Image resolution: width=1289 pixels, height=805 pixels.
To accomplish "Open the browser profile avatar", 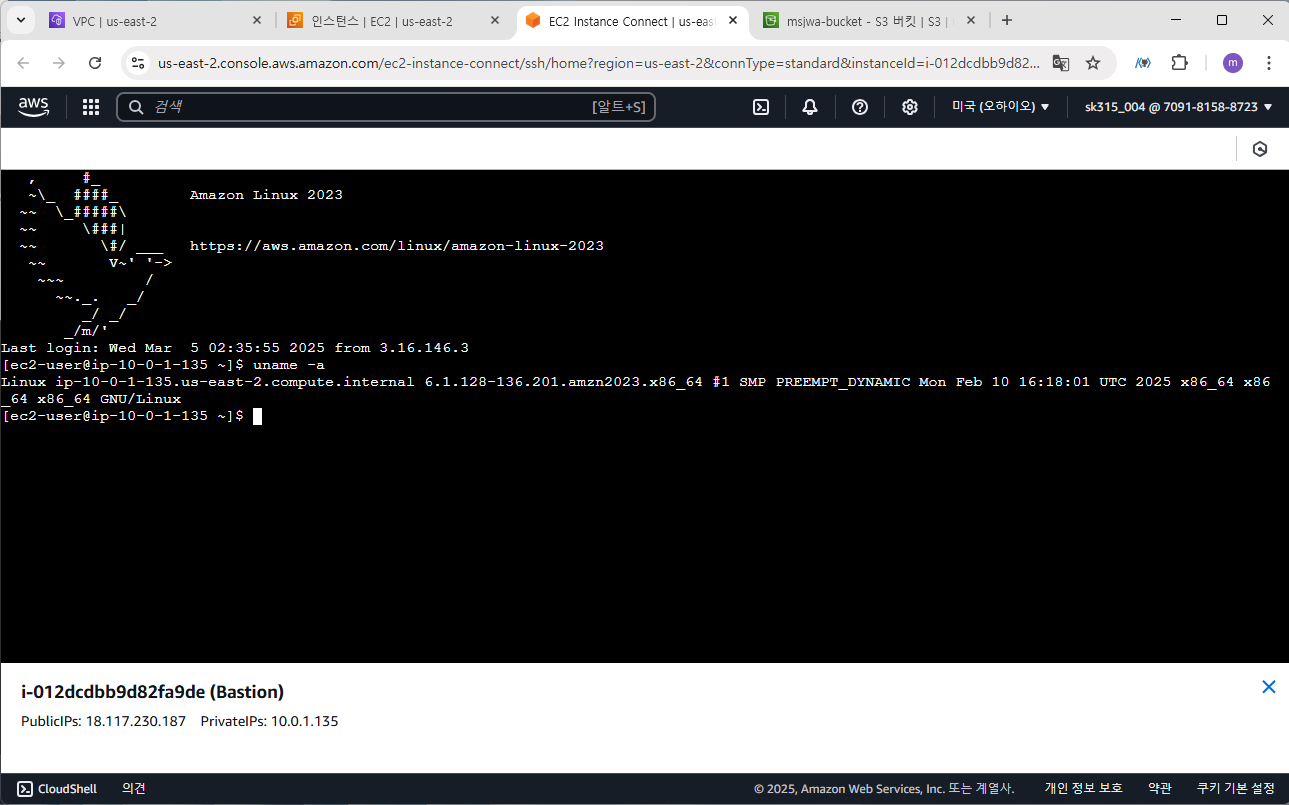I will click(x=1233, y=63).
